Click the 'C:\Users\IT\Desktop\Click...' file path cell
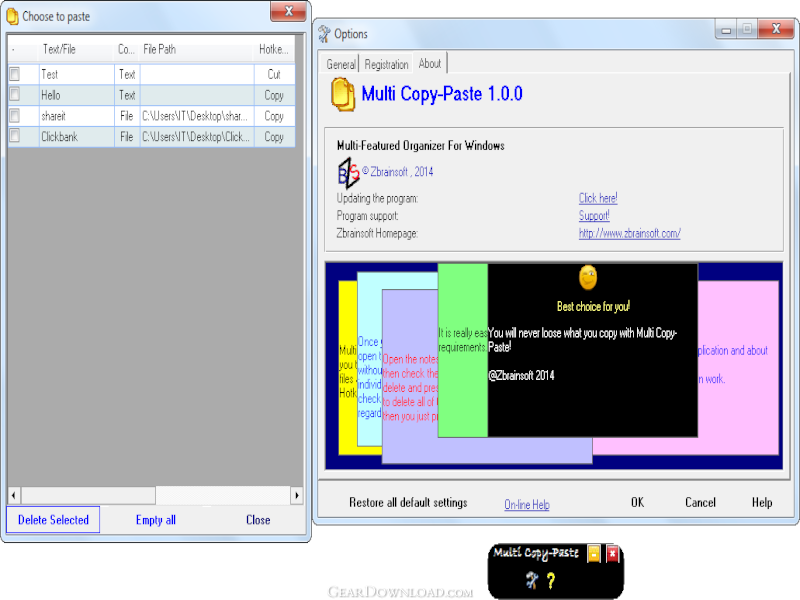The image size is (800, 600). (x=197, y=137)
